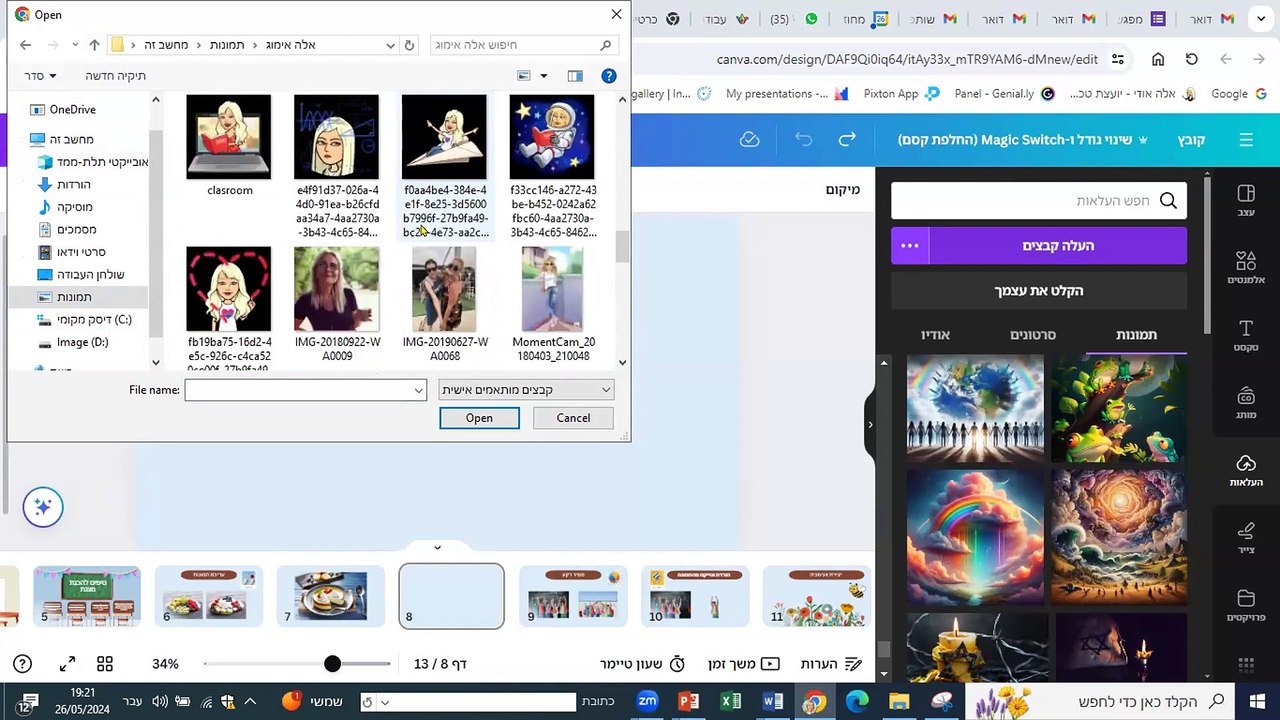Click העלה קבצים upload files button
Image resolution: width=1280 pixels, height=720 pixels.
(1058, 246)
